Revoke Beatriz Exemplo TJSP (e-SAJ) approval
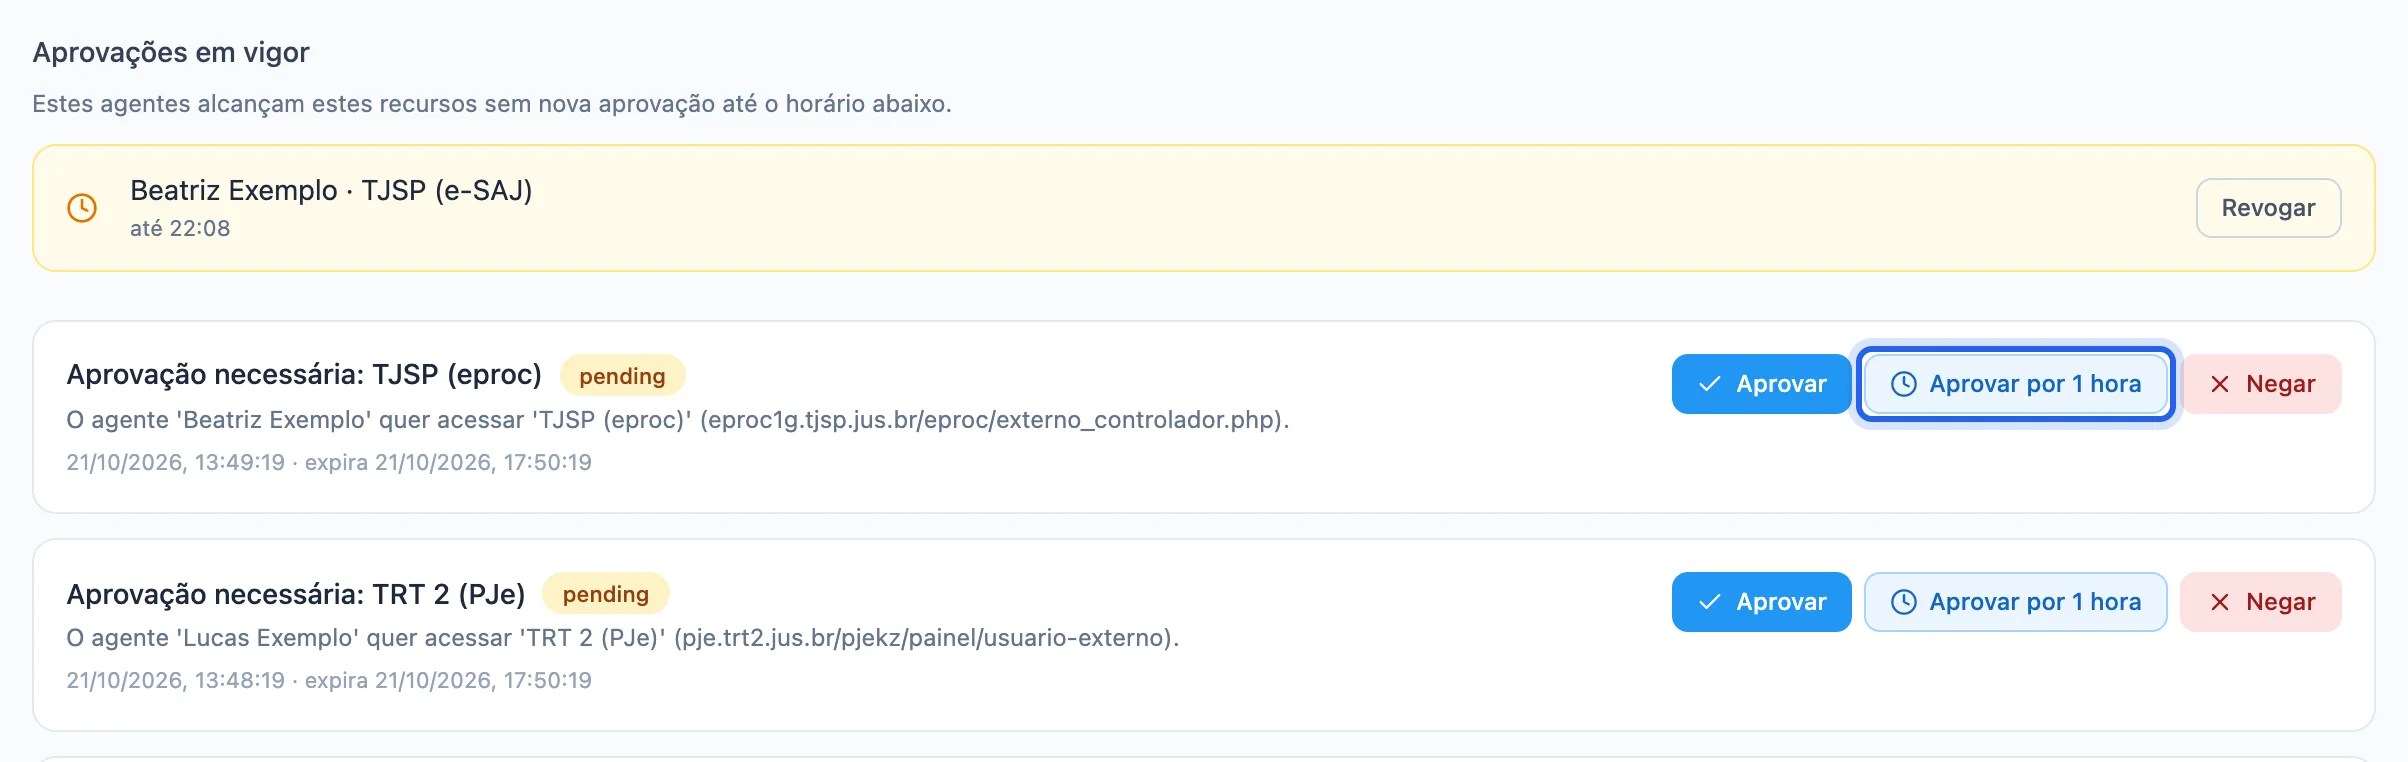 point(2268,208)
